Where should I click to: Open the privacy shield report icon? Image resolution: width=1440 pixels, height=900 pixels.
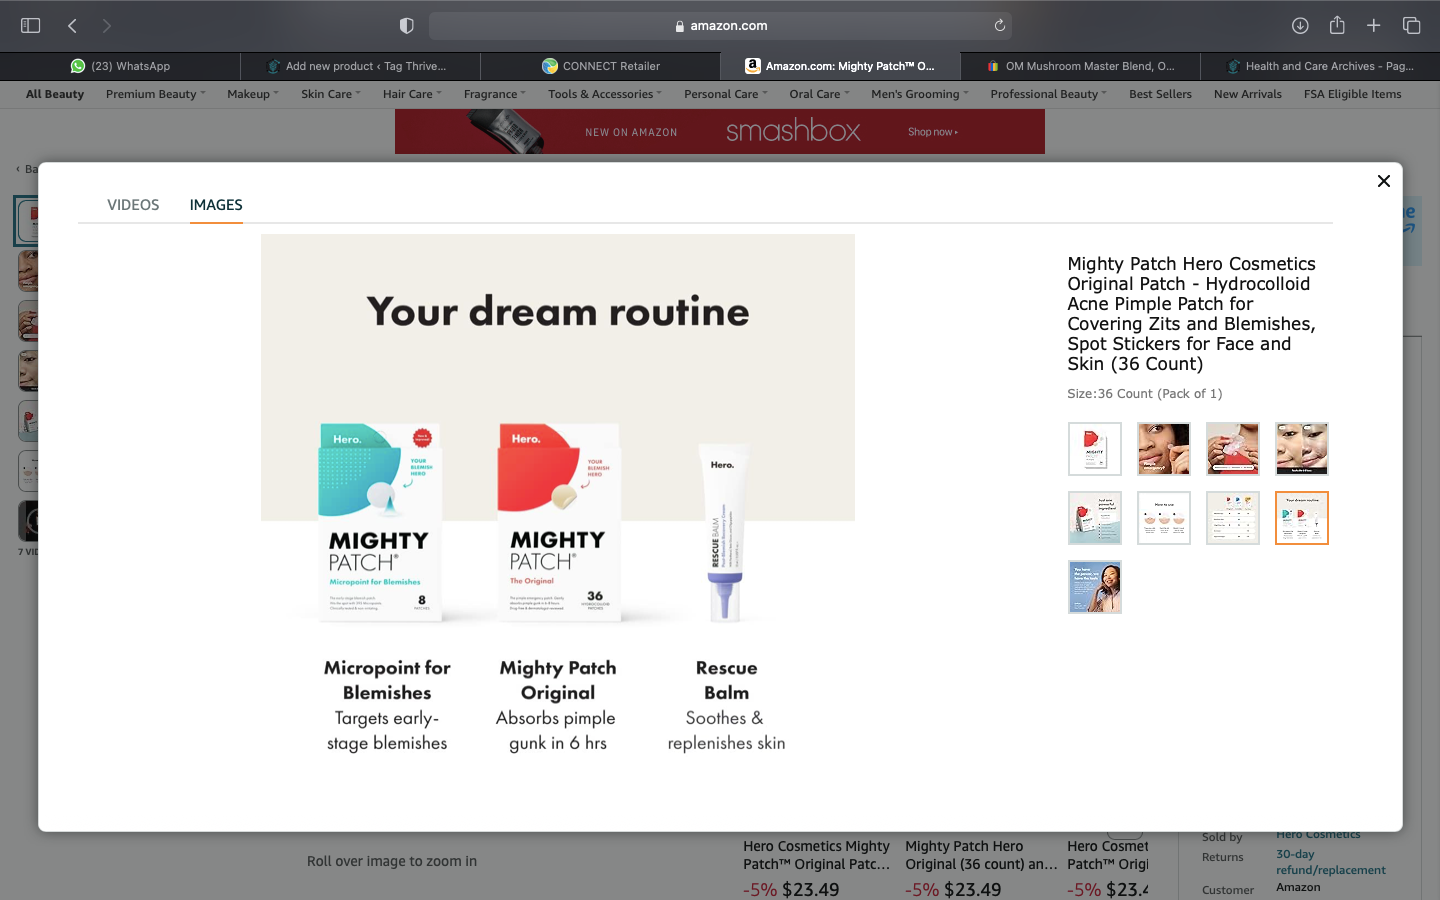pos(406,25)
